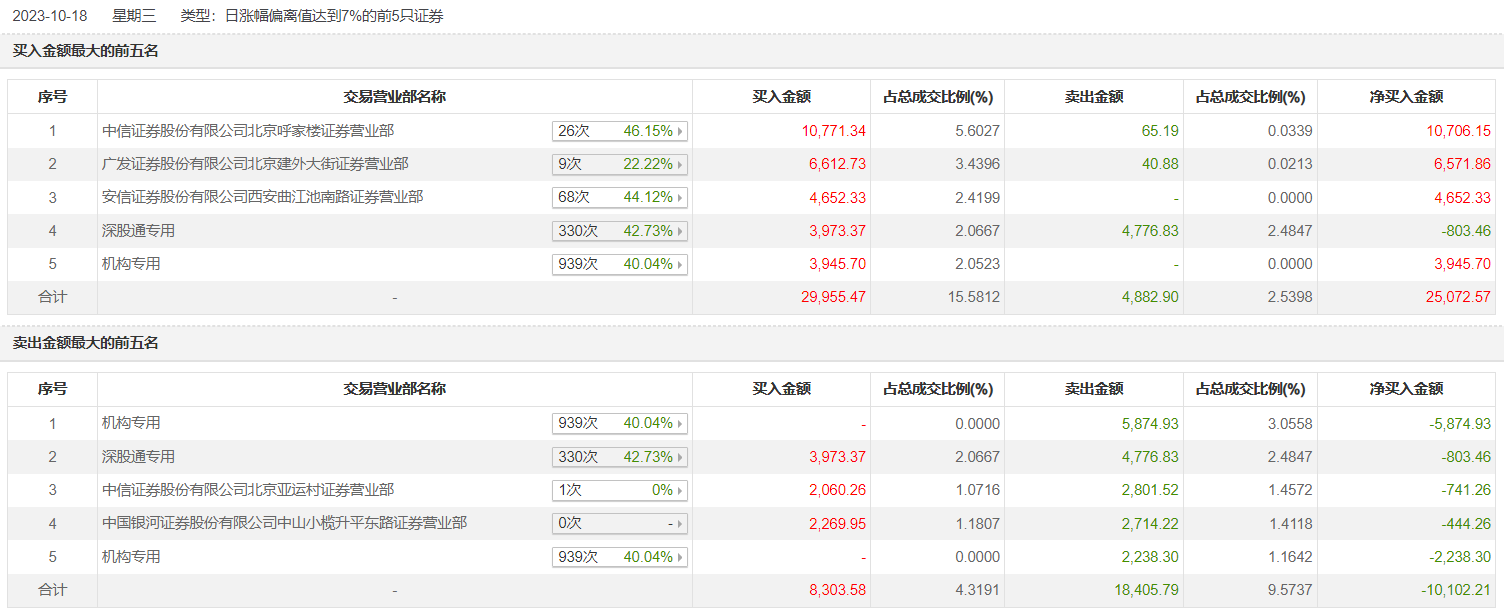
Task: Click the 买入金额最大的前五名 section header
Action: (x=86, y=51)
